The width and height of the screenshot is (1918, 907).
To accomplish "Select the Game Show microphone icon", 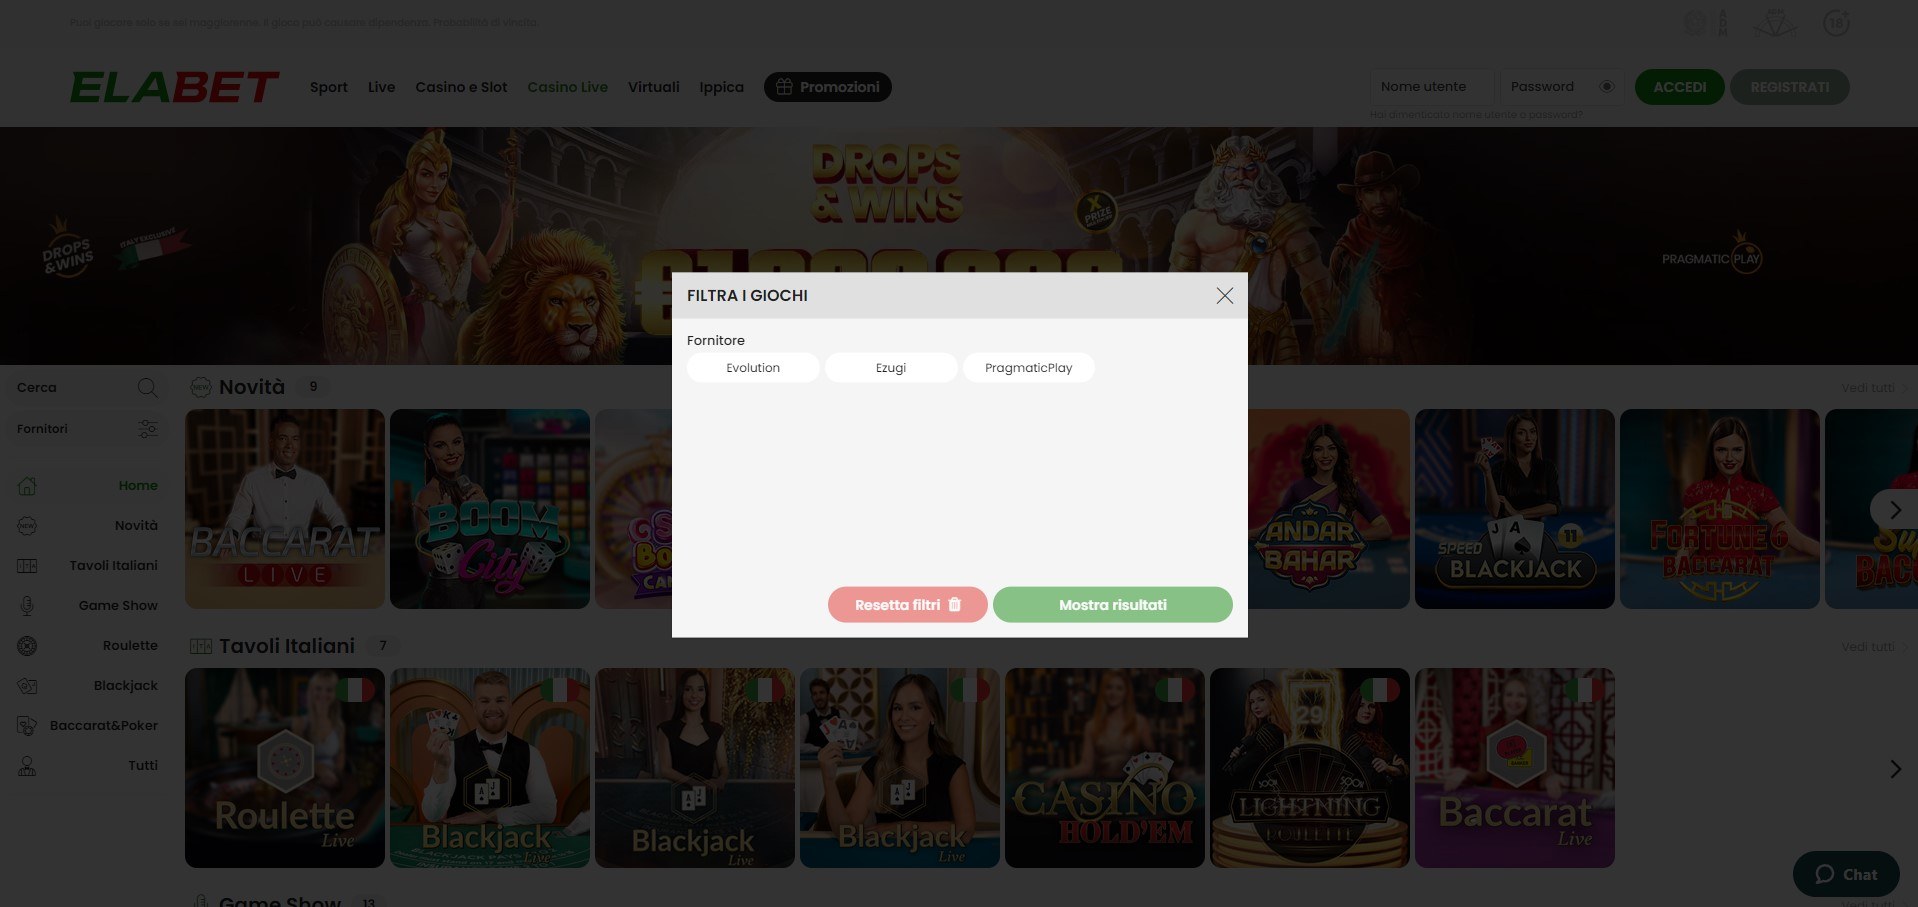I will point(27,606).
